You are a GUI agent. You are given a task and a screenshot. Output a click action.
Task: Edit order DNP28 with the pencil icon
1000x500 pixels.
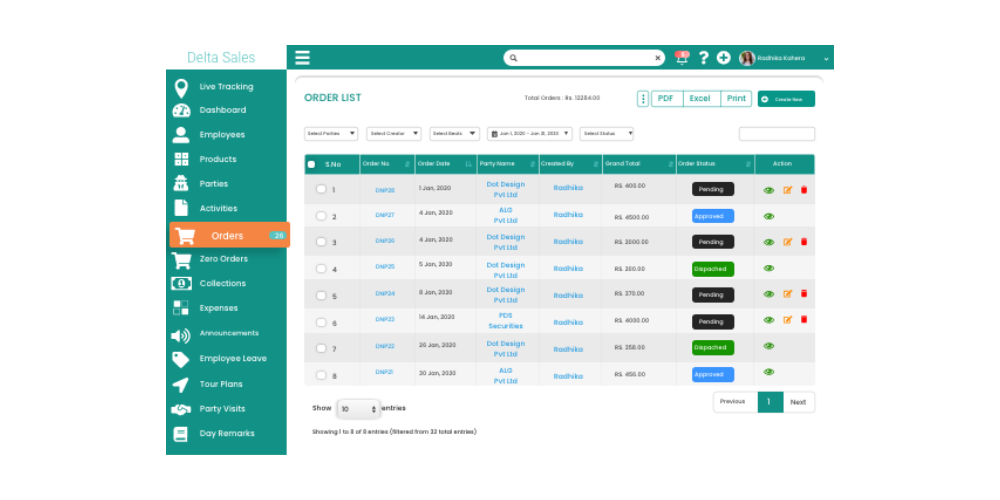[788, 190]
